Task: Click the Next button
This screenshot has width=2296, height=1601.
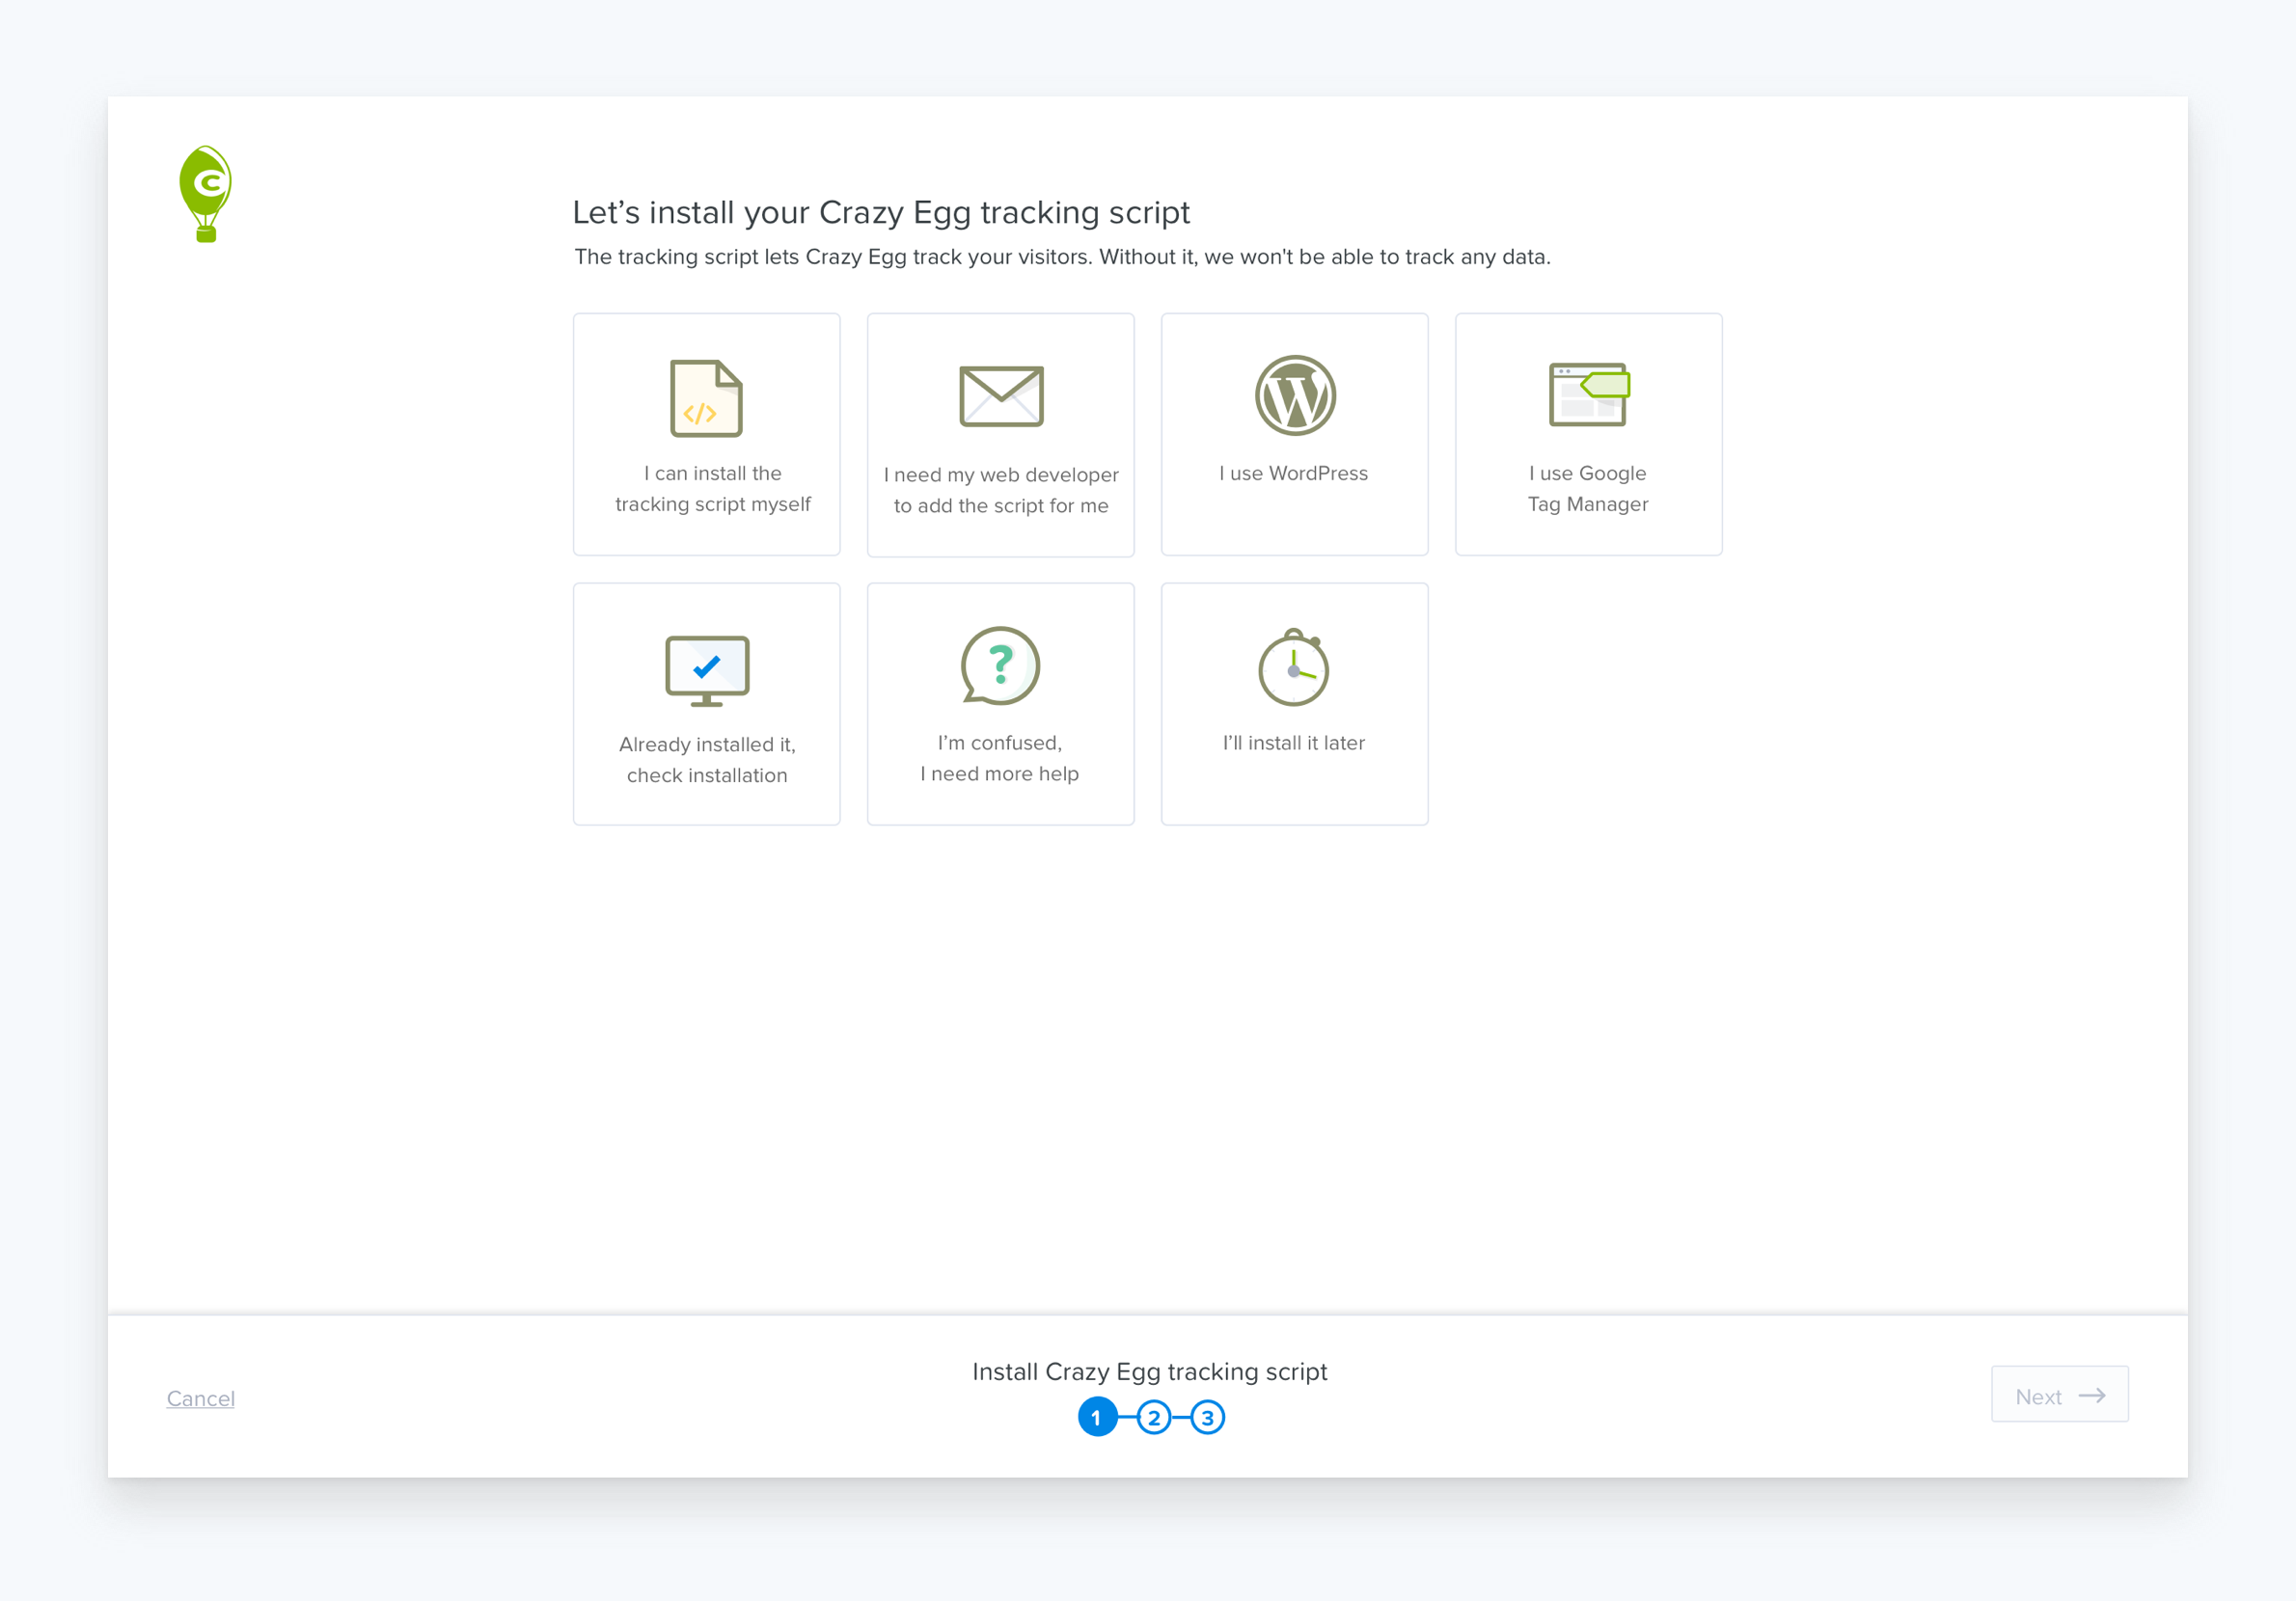Action: 2060,1394
